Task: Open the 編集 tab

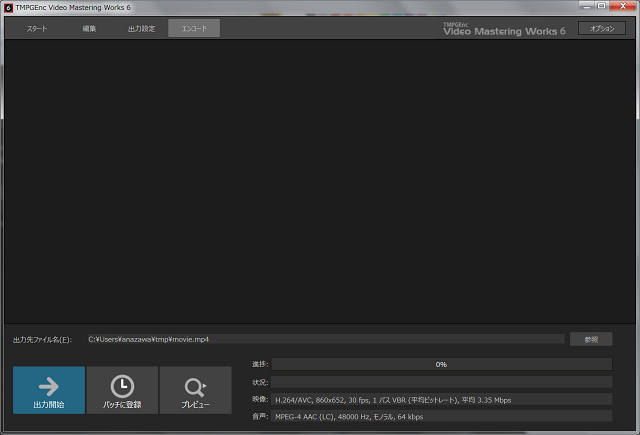Action: pos(89,29)
